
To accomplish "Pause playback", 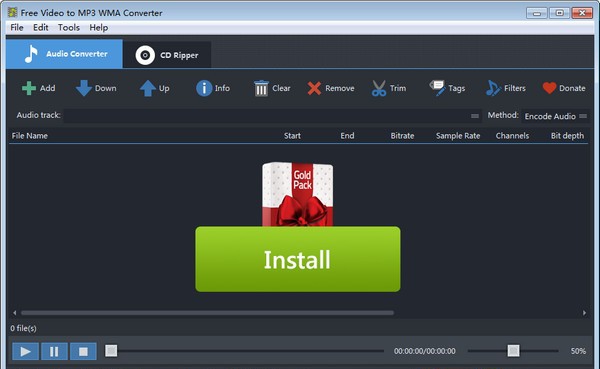I will (54, 351).
